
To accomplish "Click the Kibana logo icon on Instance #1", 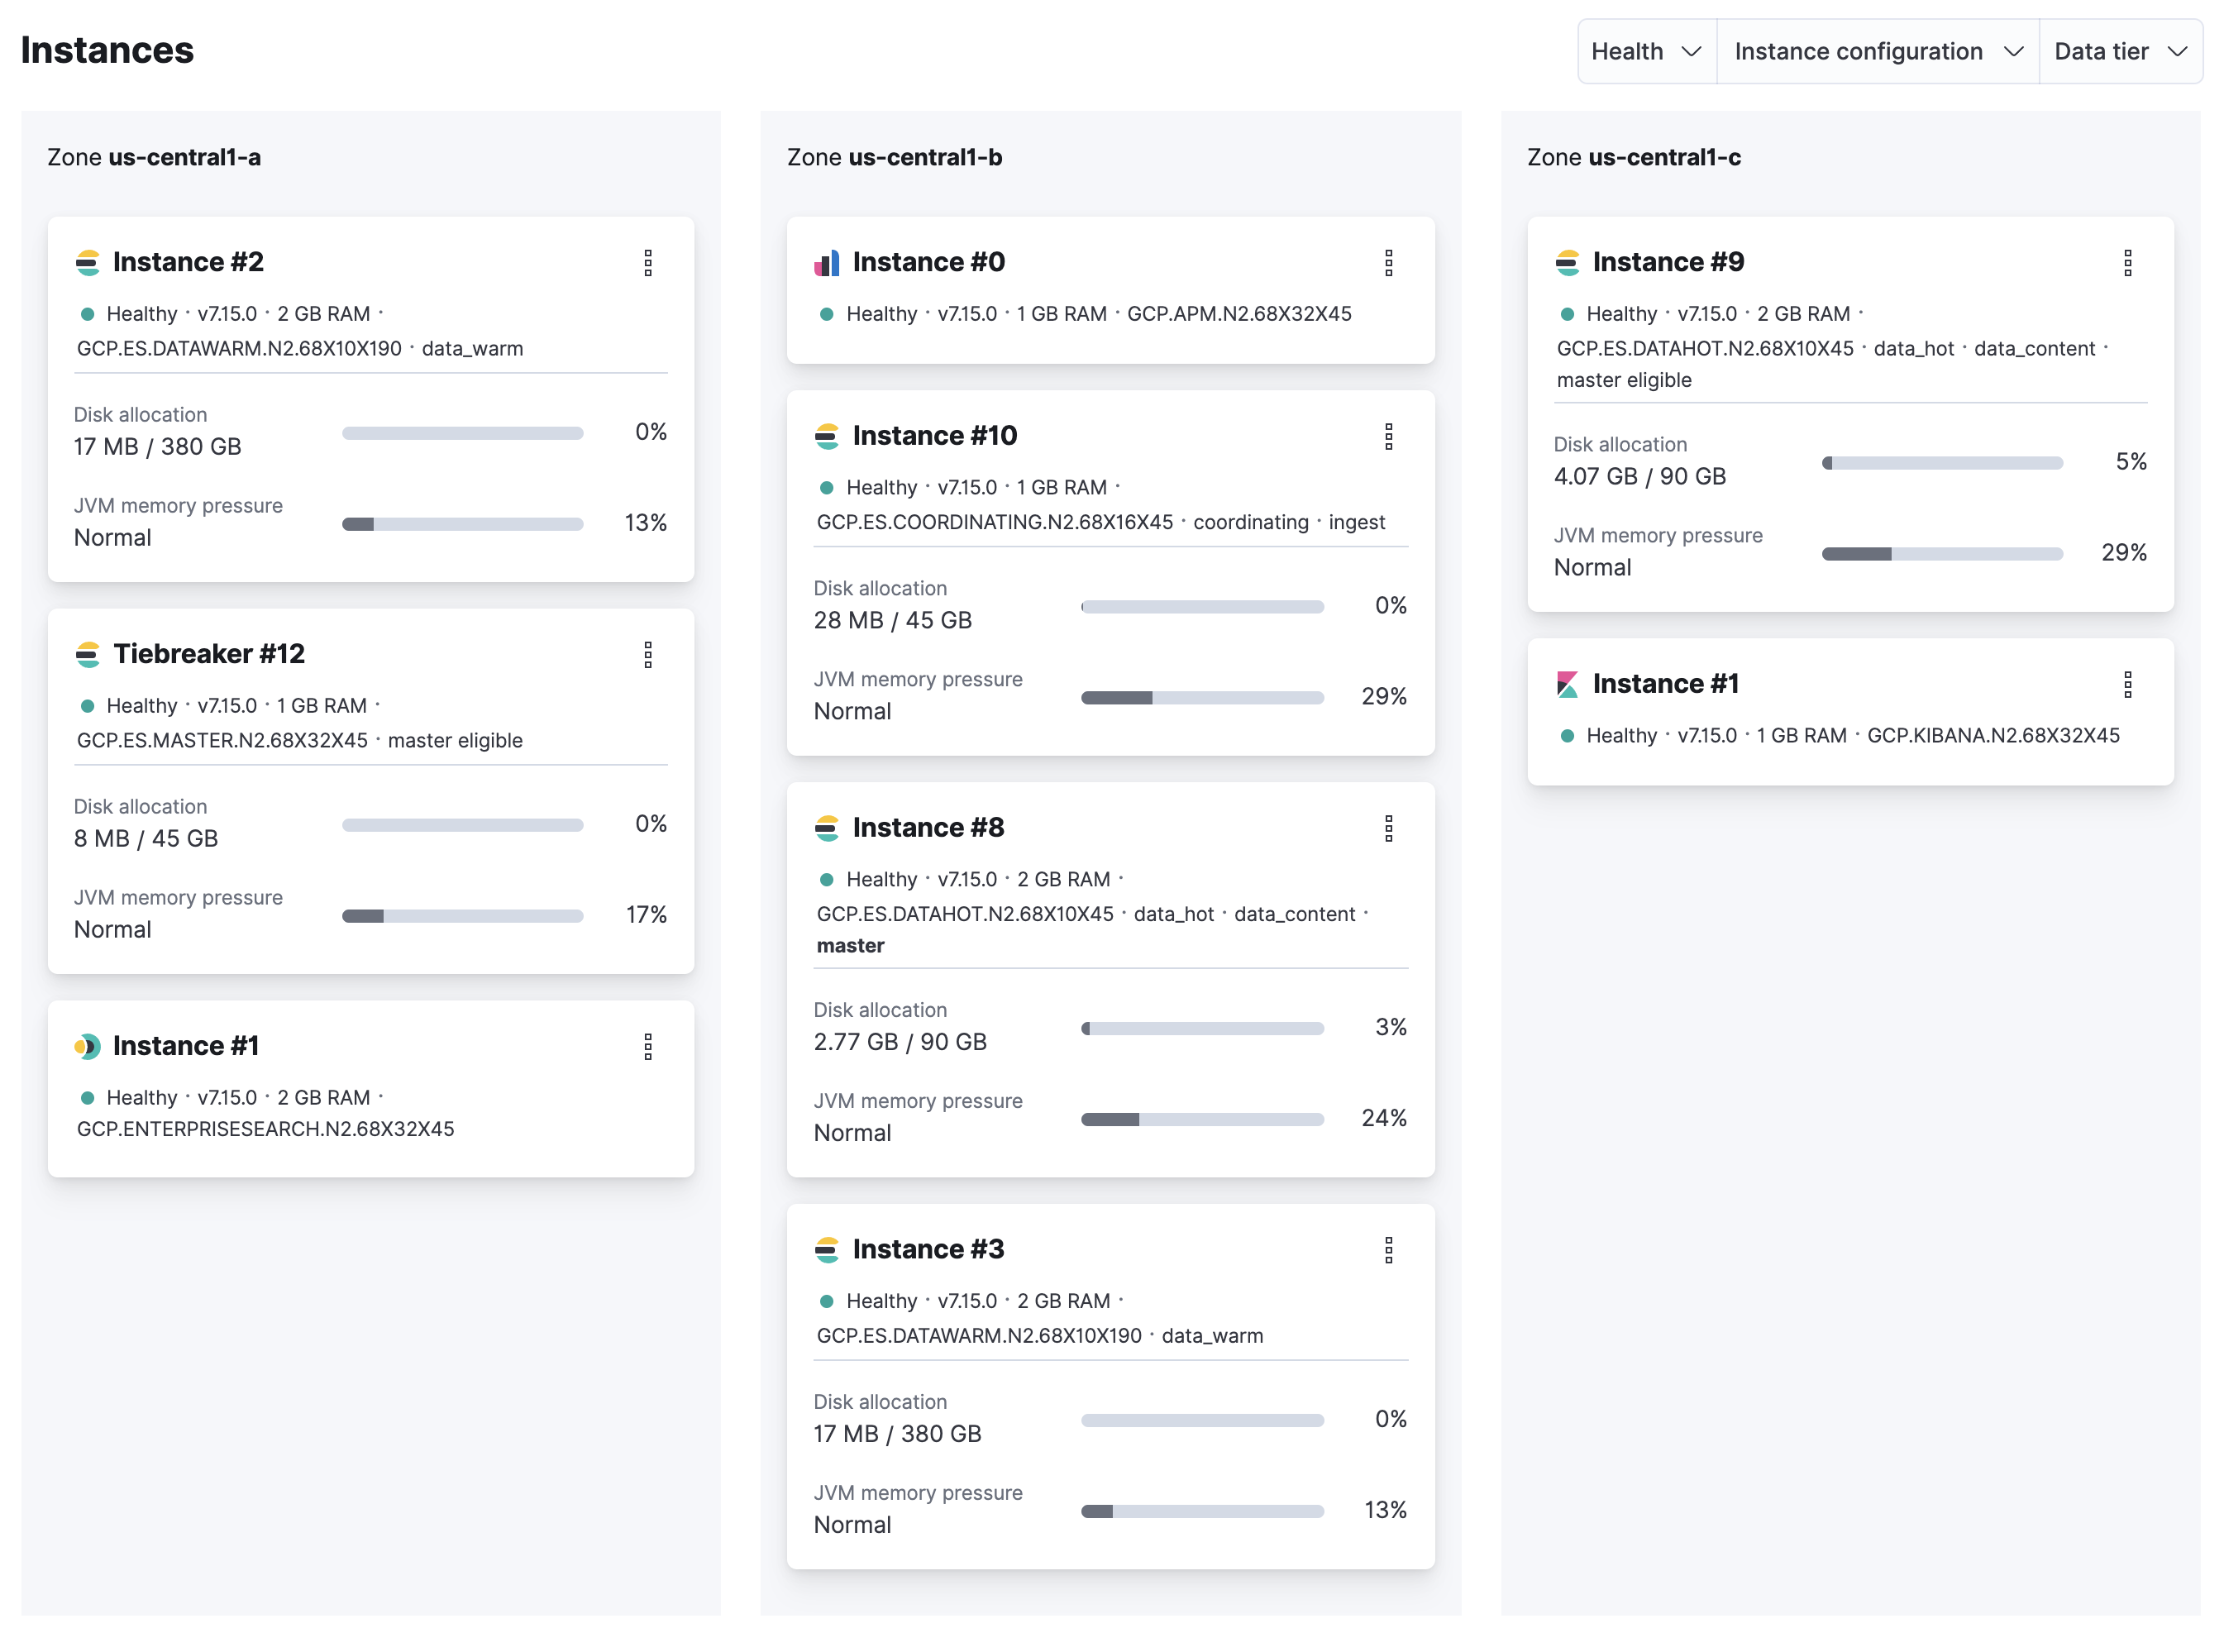I will (x=1567, y=685).
